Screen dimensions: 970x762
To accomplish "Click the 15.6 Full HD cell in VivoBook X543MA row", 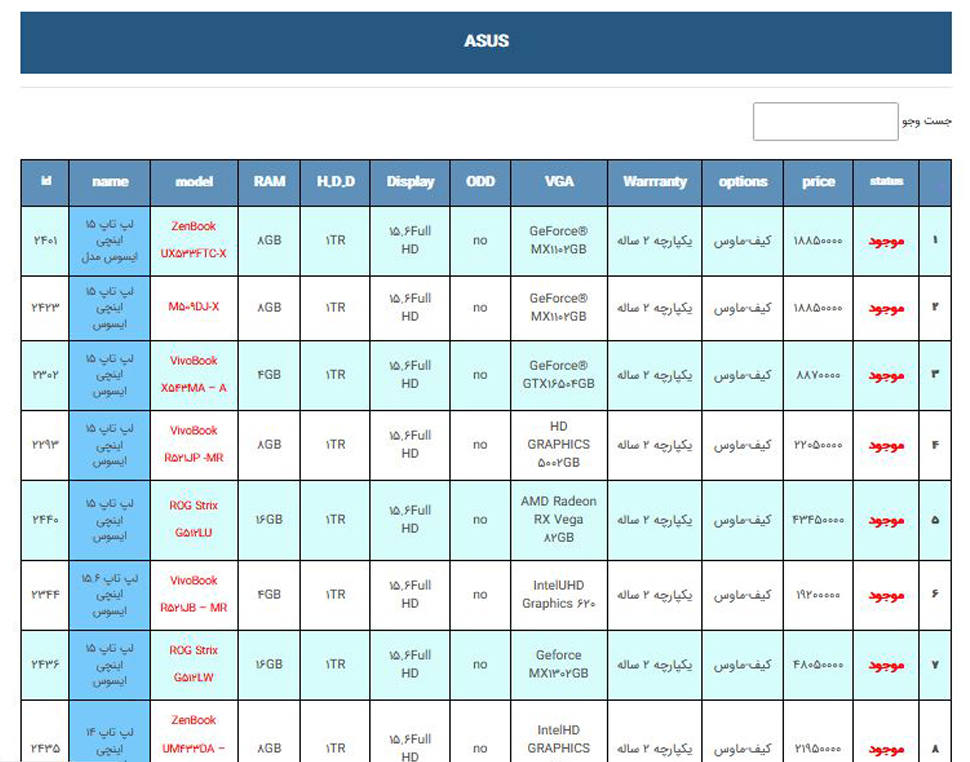I will point(410,375).
